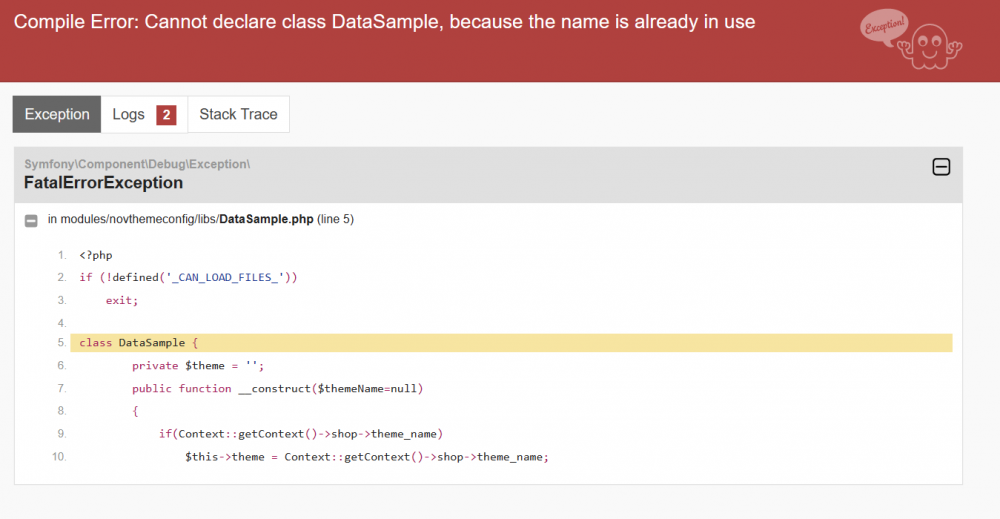Click the $this->theme assignment line
This screenshot has width=1000, height=519.
coord(367,457)
